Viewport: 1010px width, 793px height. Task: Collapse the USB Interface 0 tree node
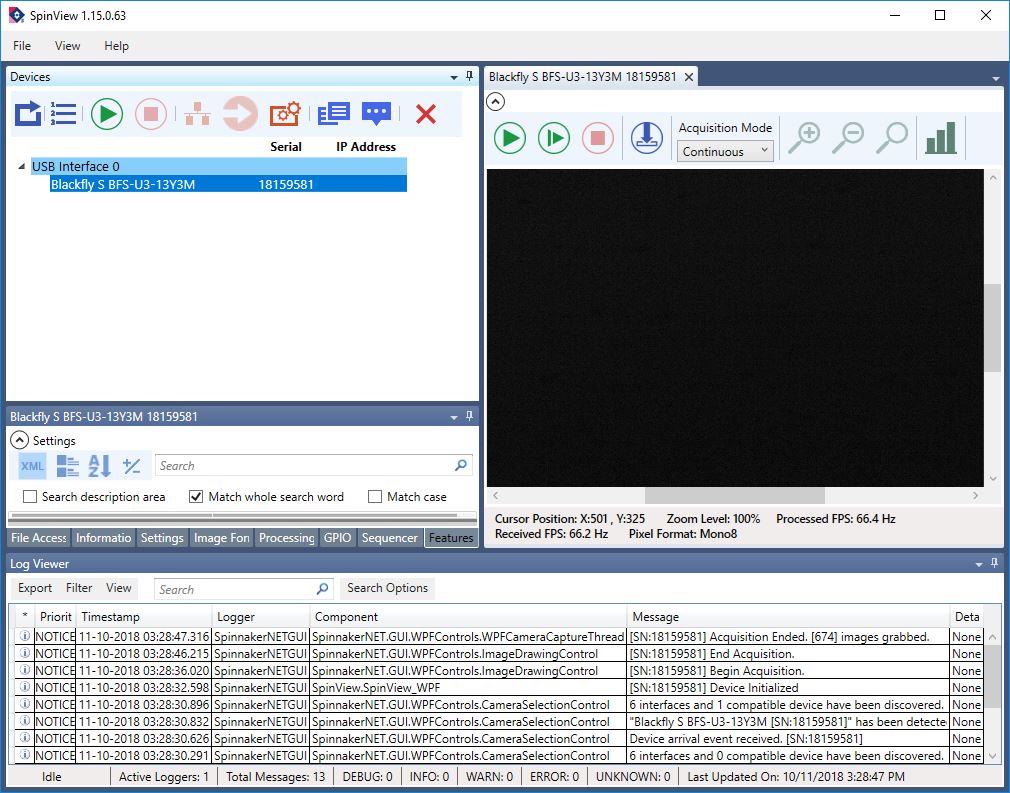tap(22, 167)
